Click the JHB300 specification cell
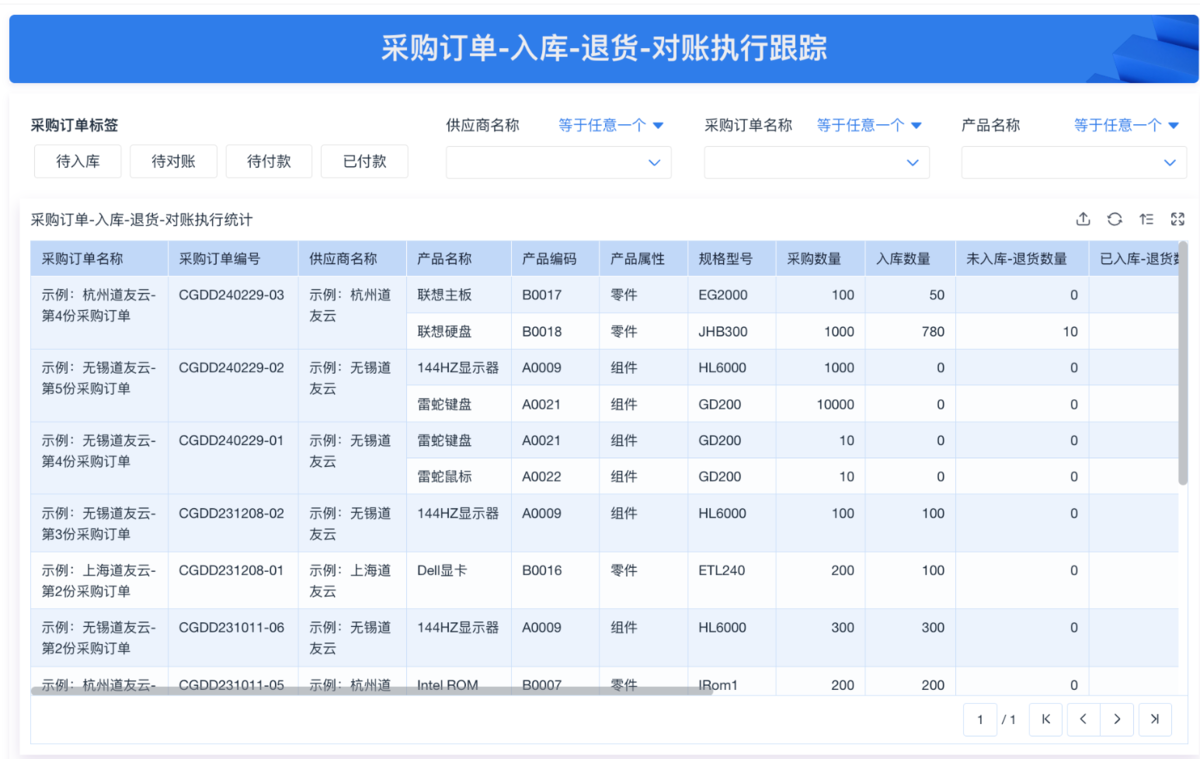 tap(731, 331)
